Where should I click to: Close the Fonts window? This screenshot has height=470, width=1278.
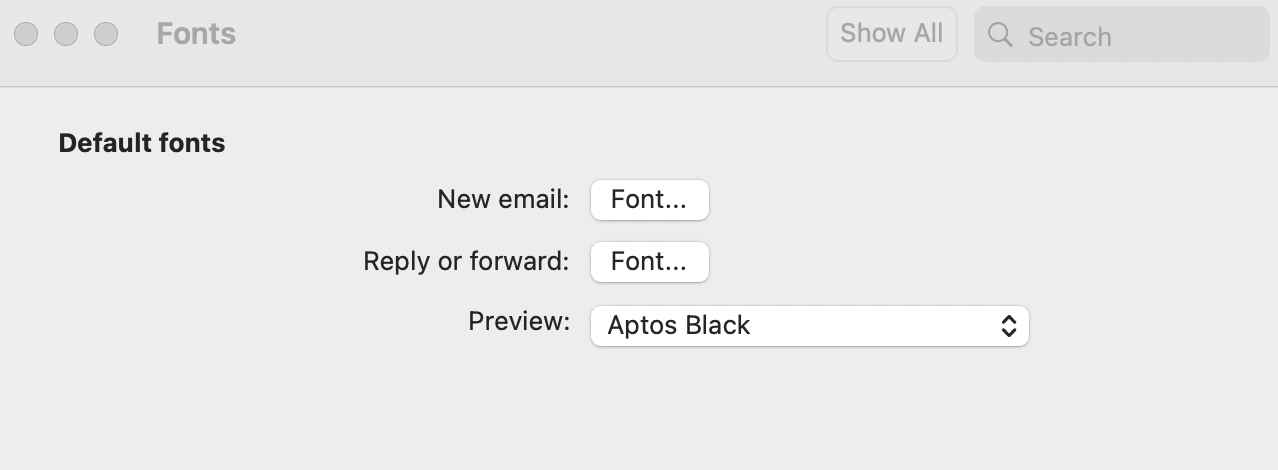(26, 34)
